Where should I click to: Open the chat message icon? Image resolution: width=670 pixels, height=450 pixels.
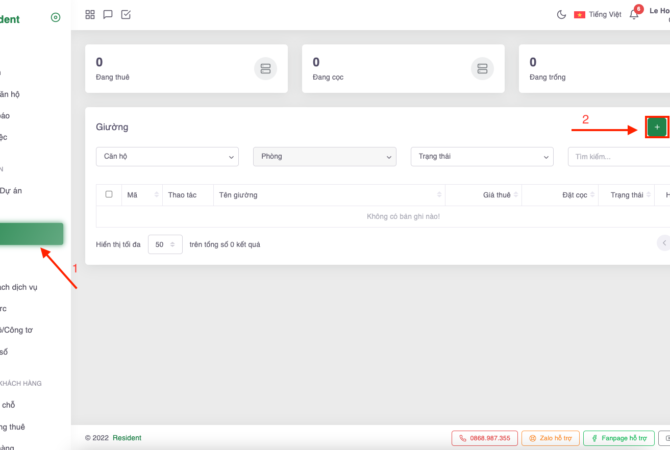[x=108, y=15]
